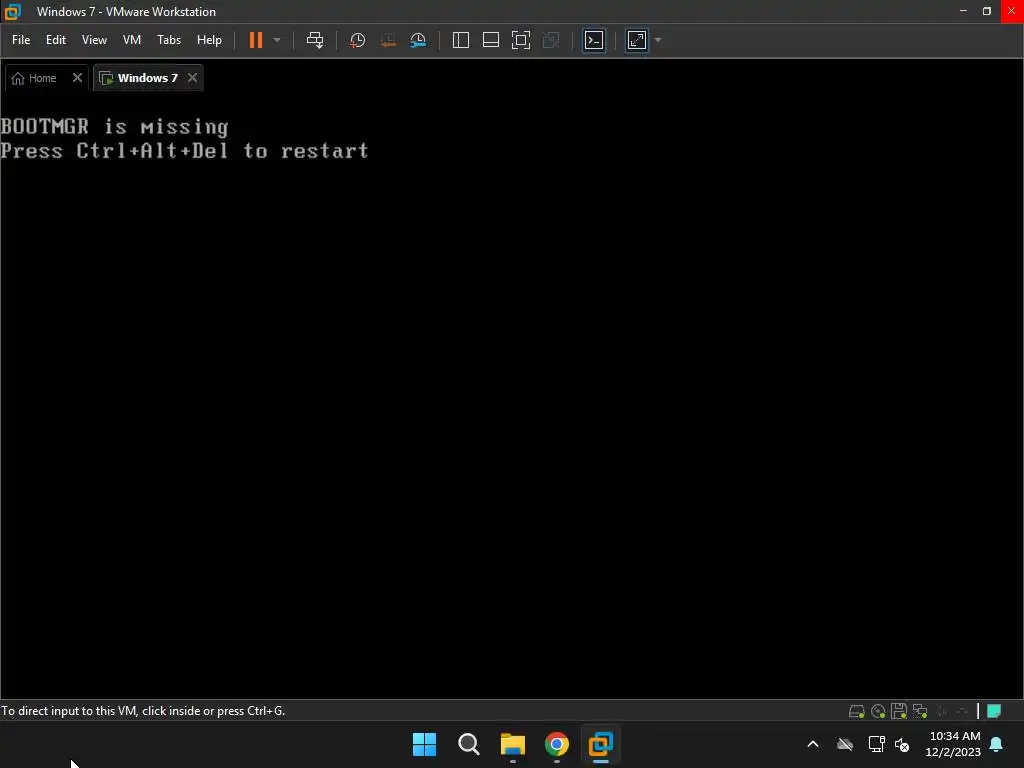Toggle the console view icon
The image size is (1024, 768).
point(594,40)
